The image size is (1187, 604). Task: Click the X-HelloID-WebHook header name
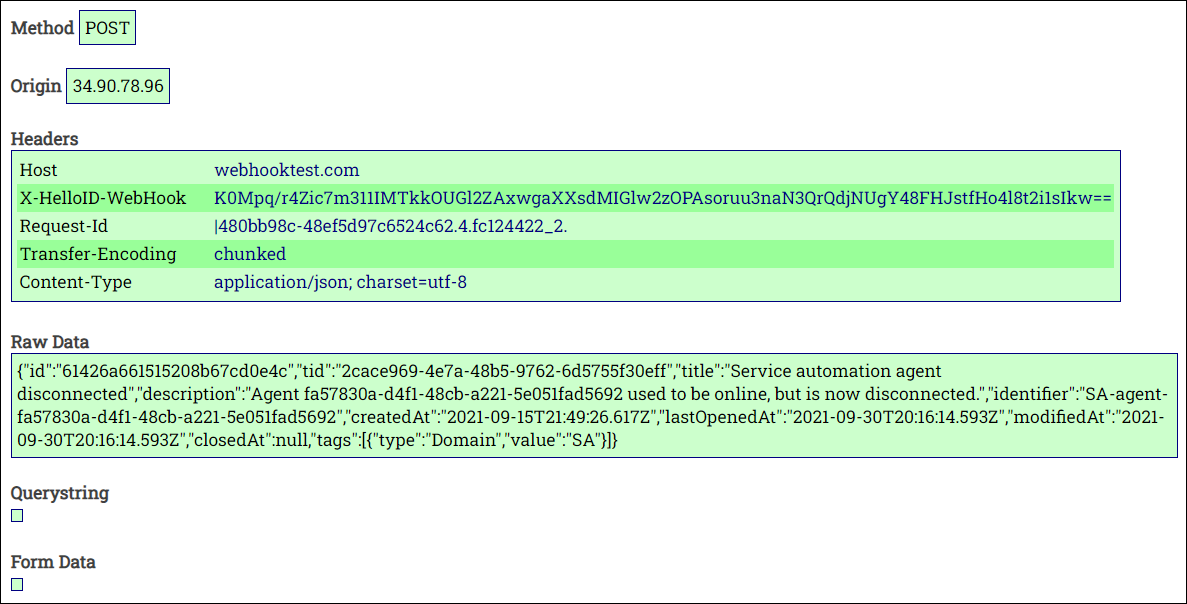click(x=103, y=198)
